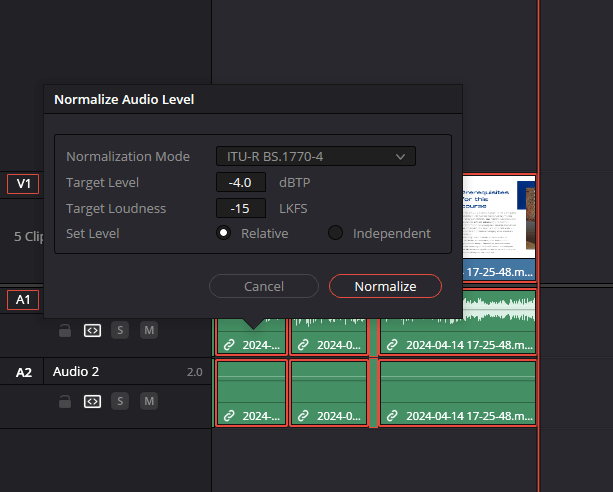Solo the Audio 2 track
This screenshot has width=613, height=492.
click(120, 401)
